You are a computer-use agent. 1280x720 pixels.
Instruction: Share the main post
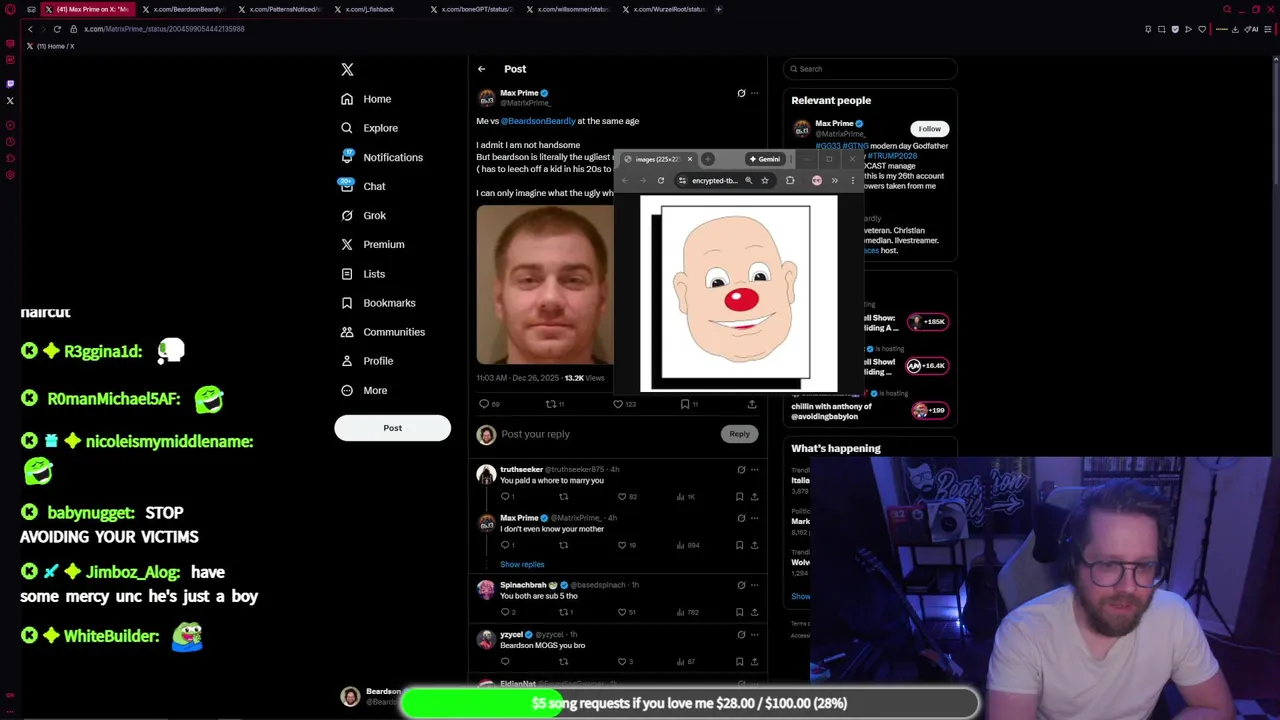(752, 404)
